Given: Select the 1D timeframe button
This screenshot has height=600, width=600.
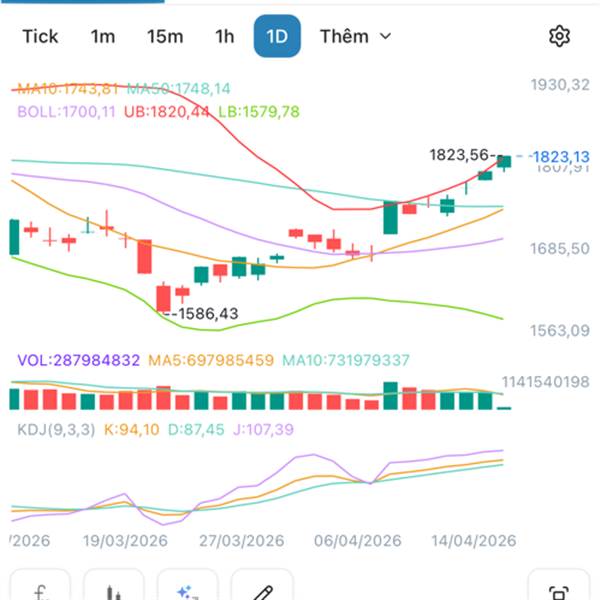Looking at the screenshot, I should tap(277, 37).
